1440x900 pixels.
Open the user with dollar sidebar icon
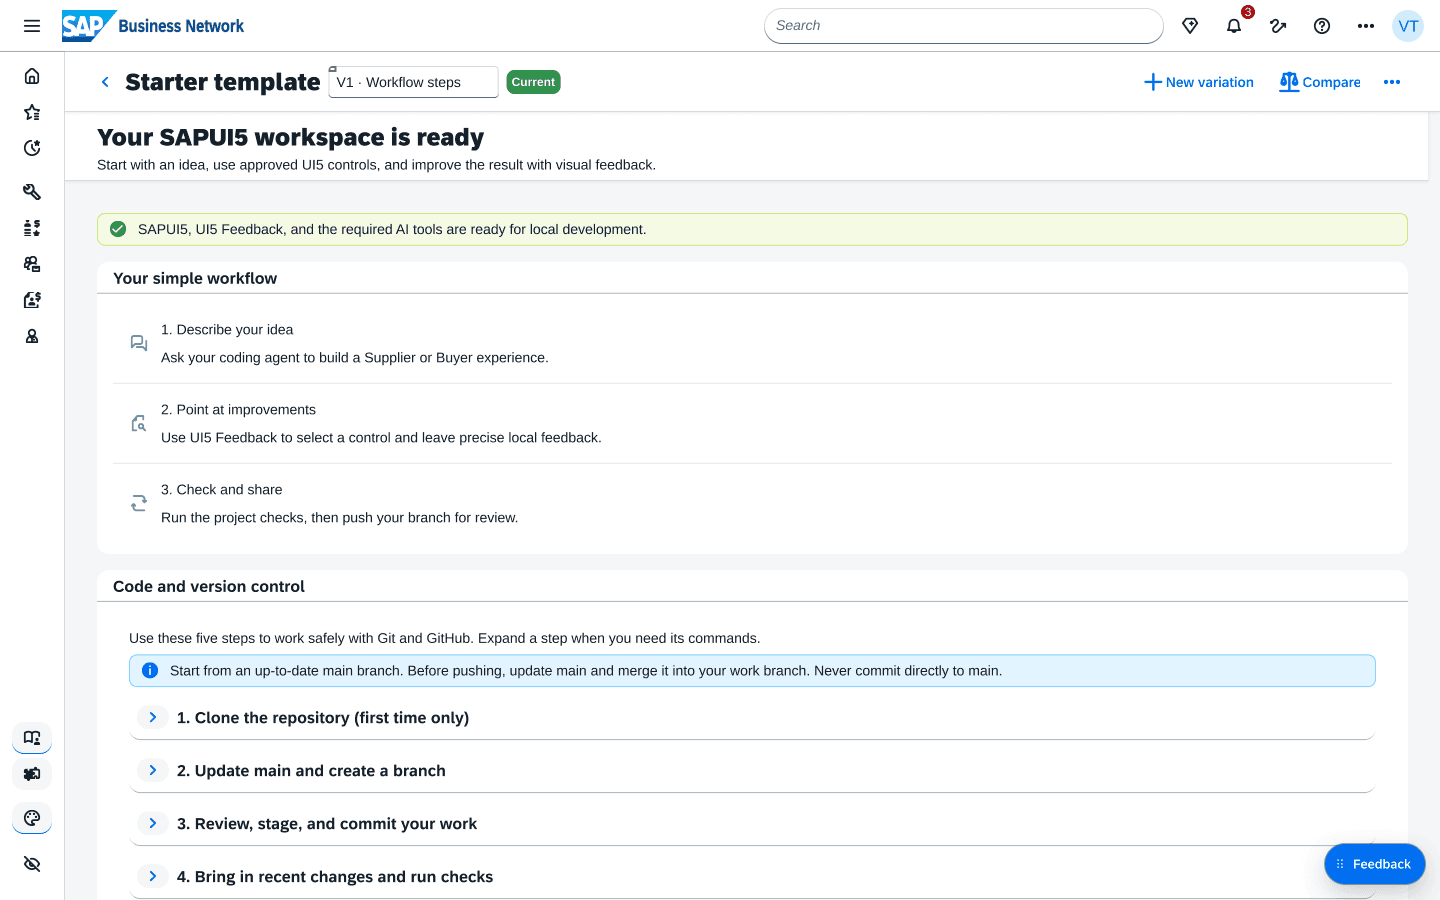(32, 300)
